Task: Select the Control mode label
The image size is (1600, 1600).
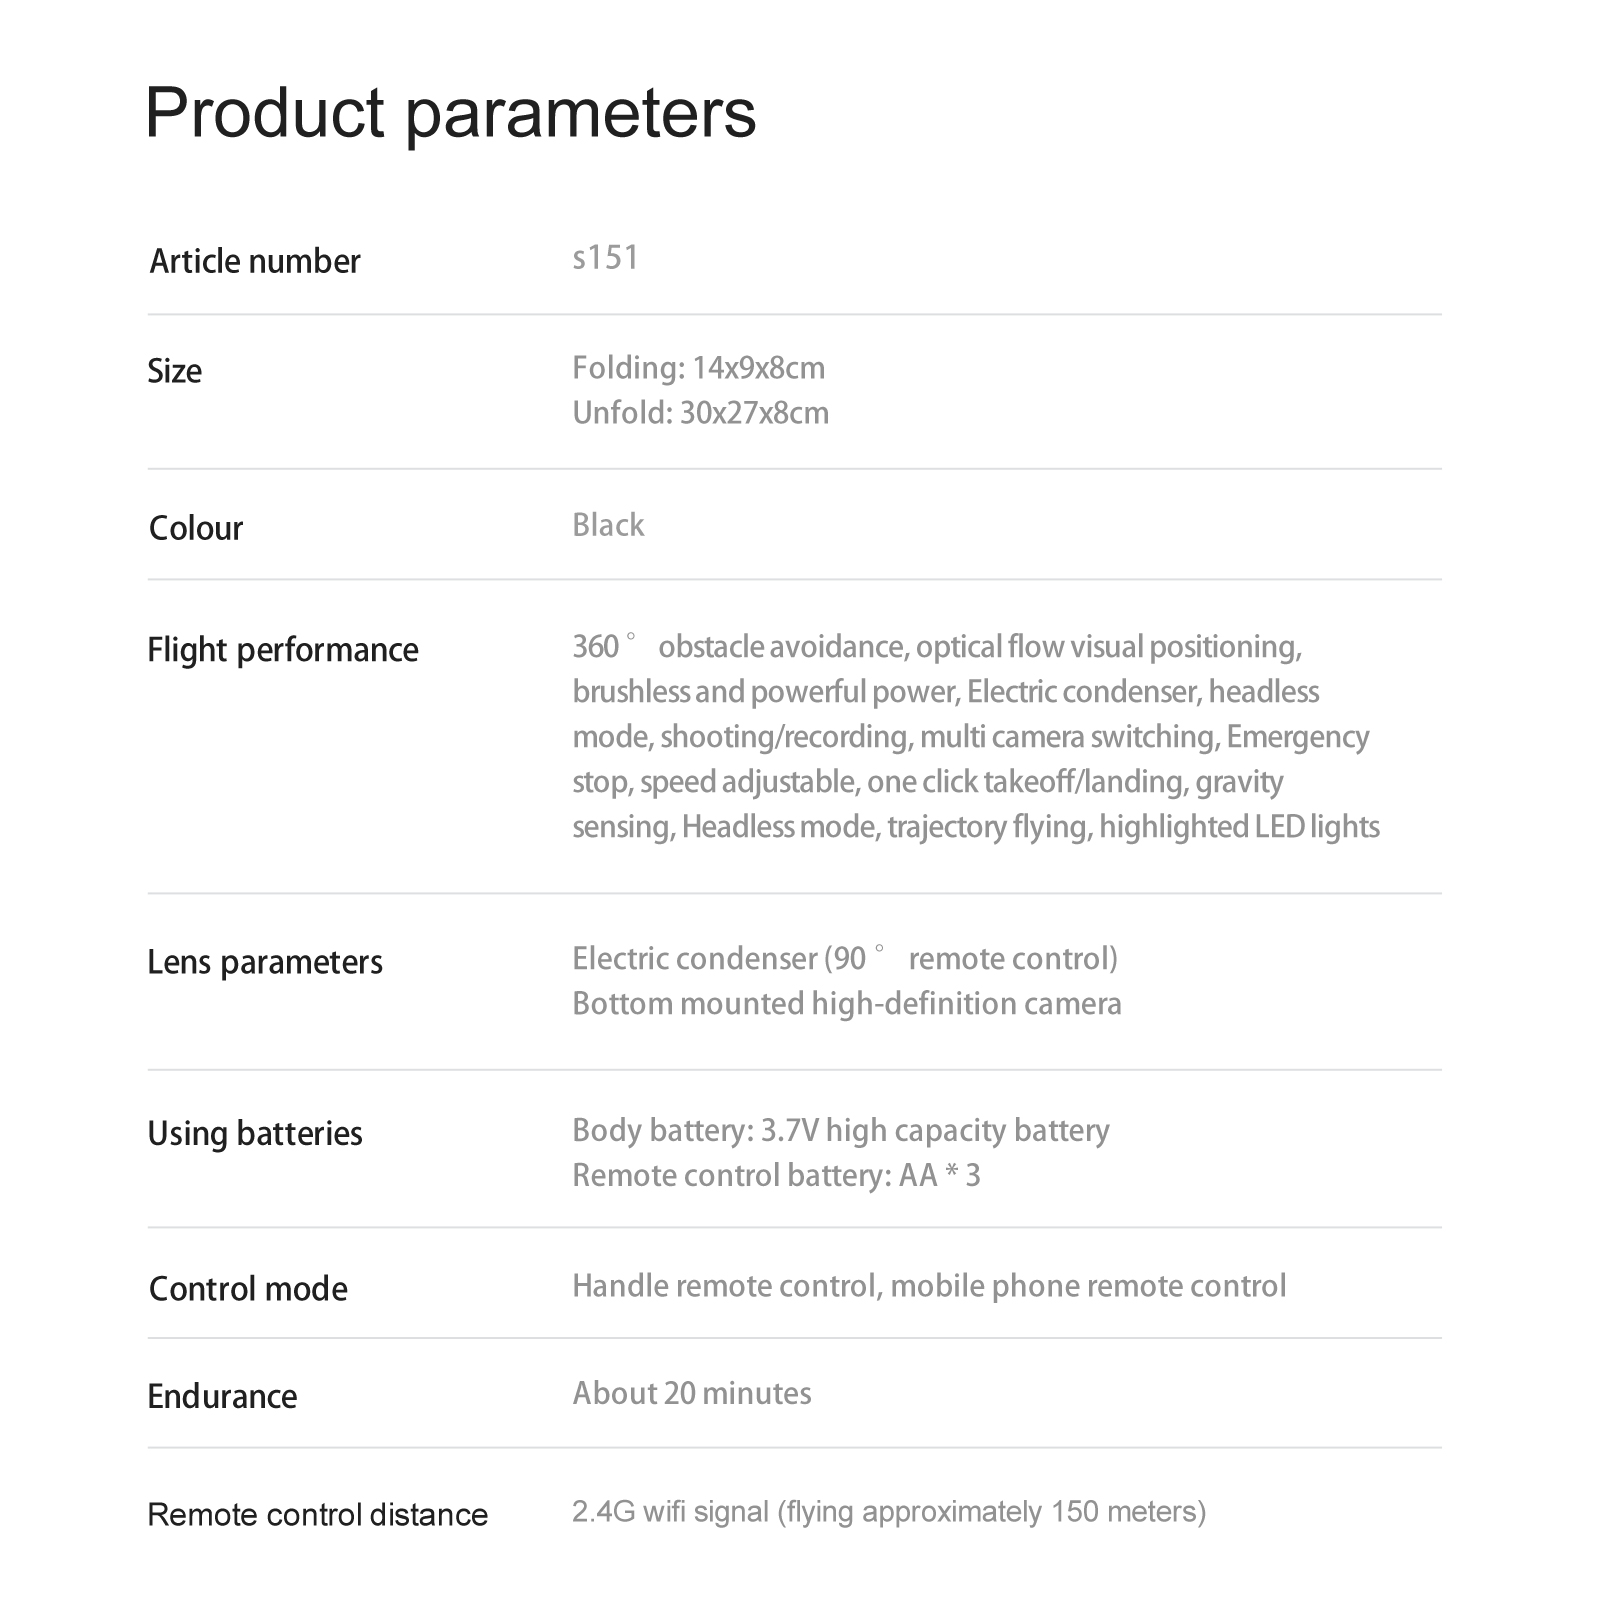Action: [248, 1289]
